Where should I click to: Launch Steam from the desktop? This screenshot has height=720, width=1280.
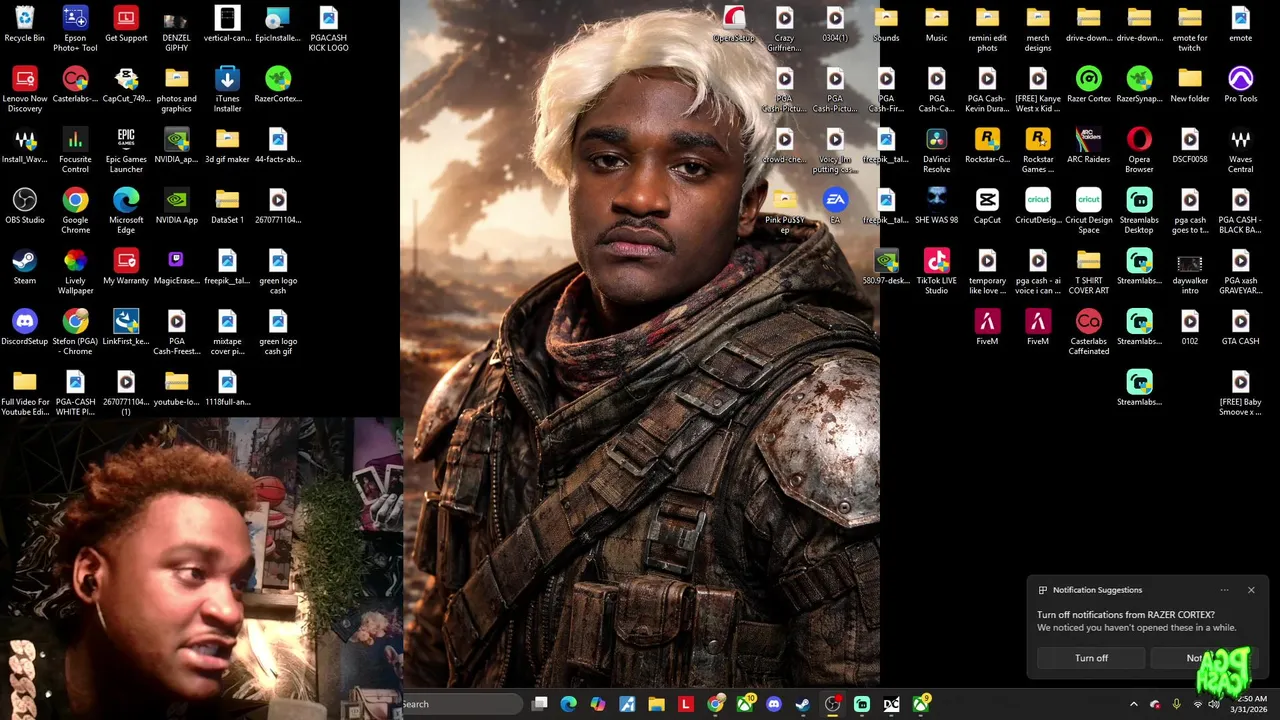(25, 268)
